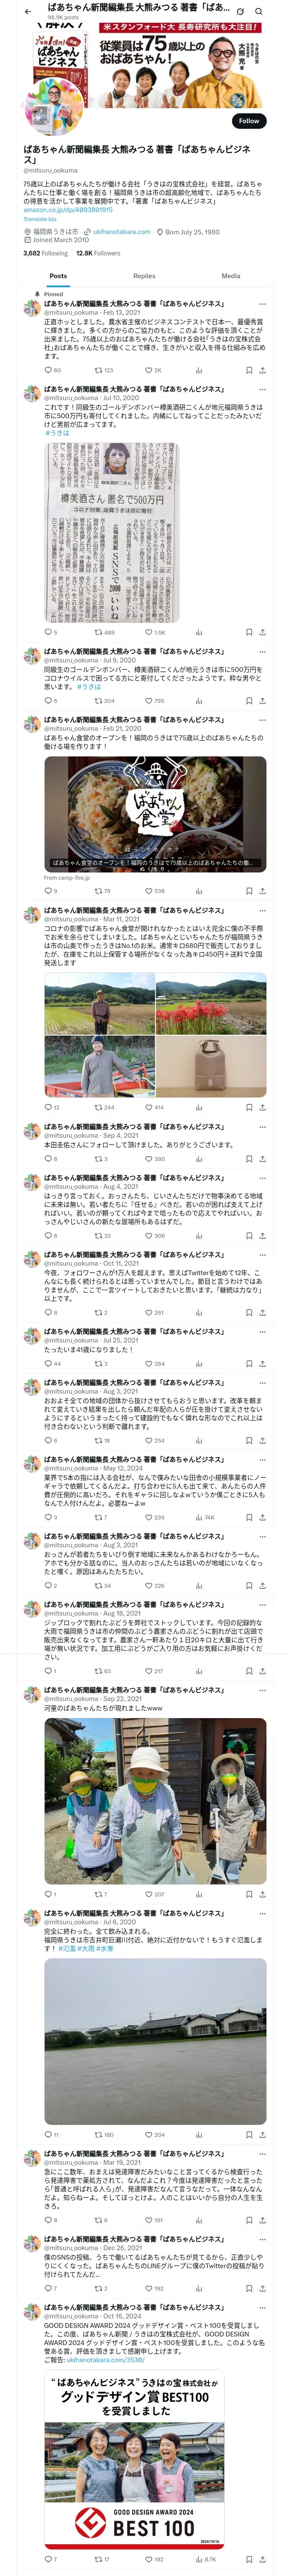The image size is (290, 2576).
Task: Open the ukihanotakara.com profile link
Action: (x=121, y=231)
